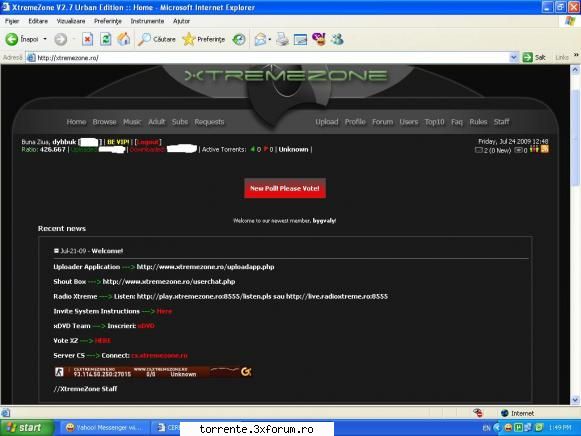
Task: Click New Poll Please Vote button
Action: coord(285,188)
